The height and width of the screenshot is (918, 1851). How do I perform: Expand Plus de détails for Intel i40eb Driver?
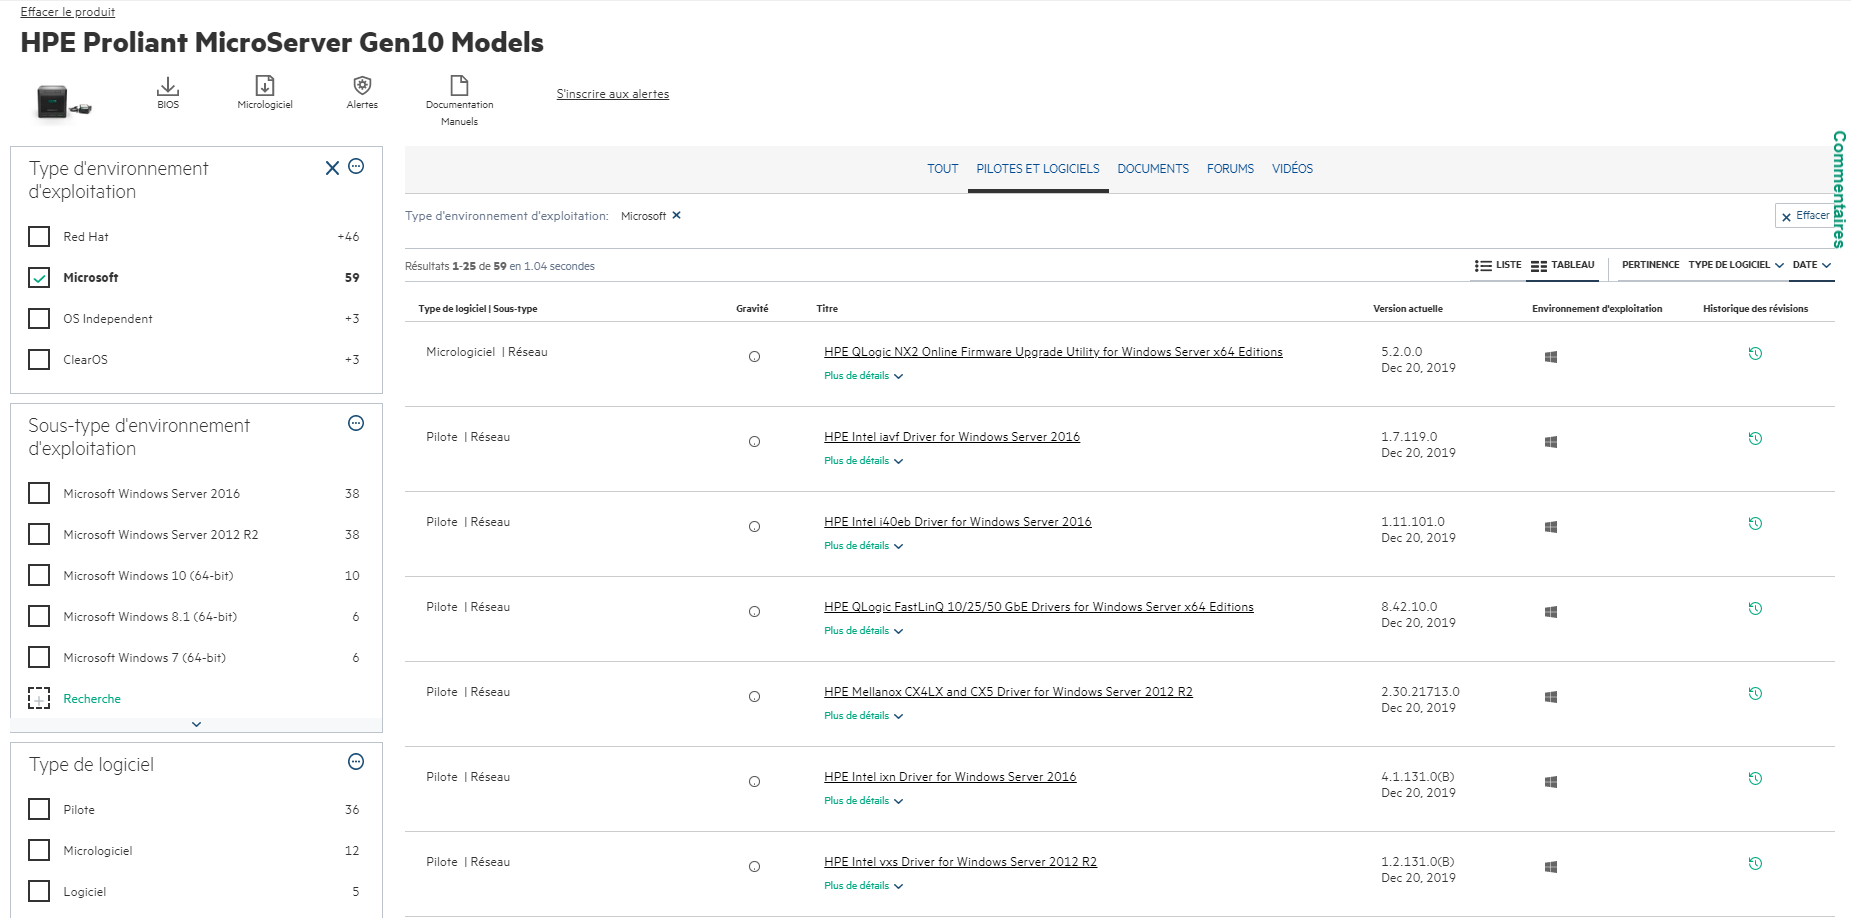tap(863, 546)
